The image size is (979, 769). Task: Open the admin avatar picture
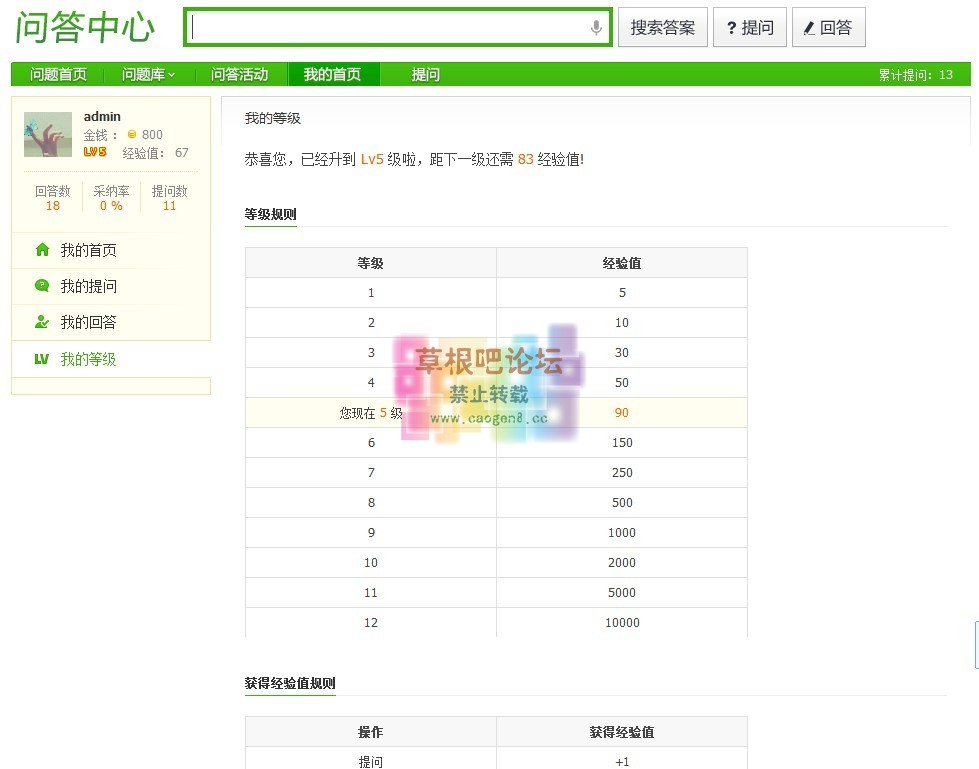coord(48,134)
